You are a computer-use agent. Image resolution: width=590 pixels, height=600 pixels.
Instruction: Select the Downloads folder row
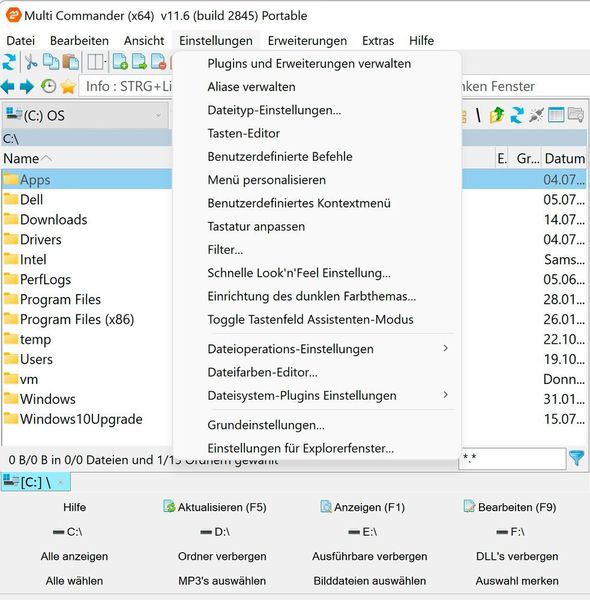click(x=86, y=220)
